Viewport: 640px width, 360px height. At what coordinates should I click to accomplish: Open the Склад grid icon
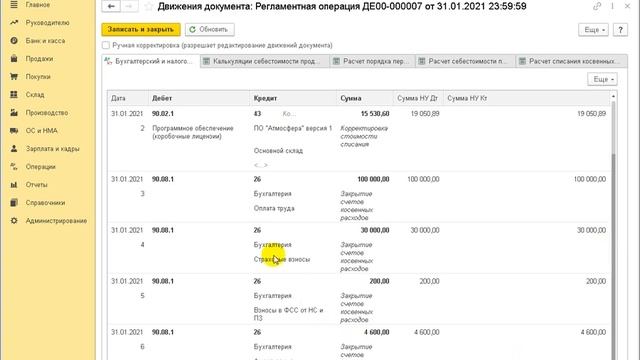14,94
